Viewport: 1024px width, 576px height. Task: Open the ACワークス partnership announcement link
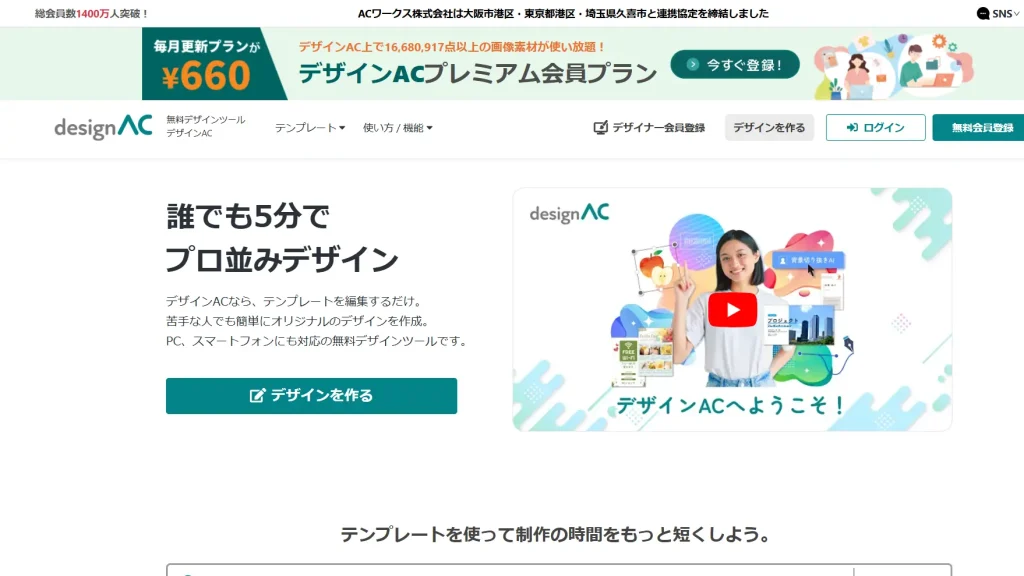[563, 13]
